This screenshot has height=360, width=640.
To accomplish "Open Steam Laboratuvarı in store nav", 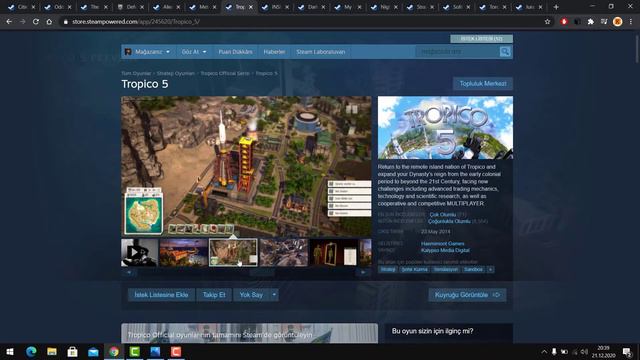I will (x=321, y=52).
